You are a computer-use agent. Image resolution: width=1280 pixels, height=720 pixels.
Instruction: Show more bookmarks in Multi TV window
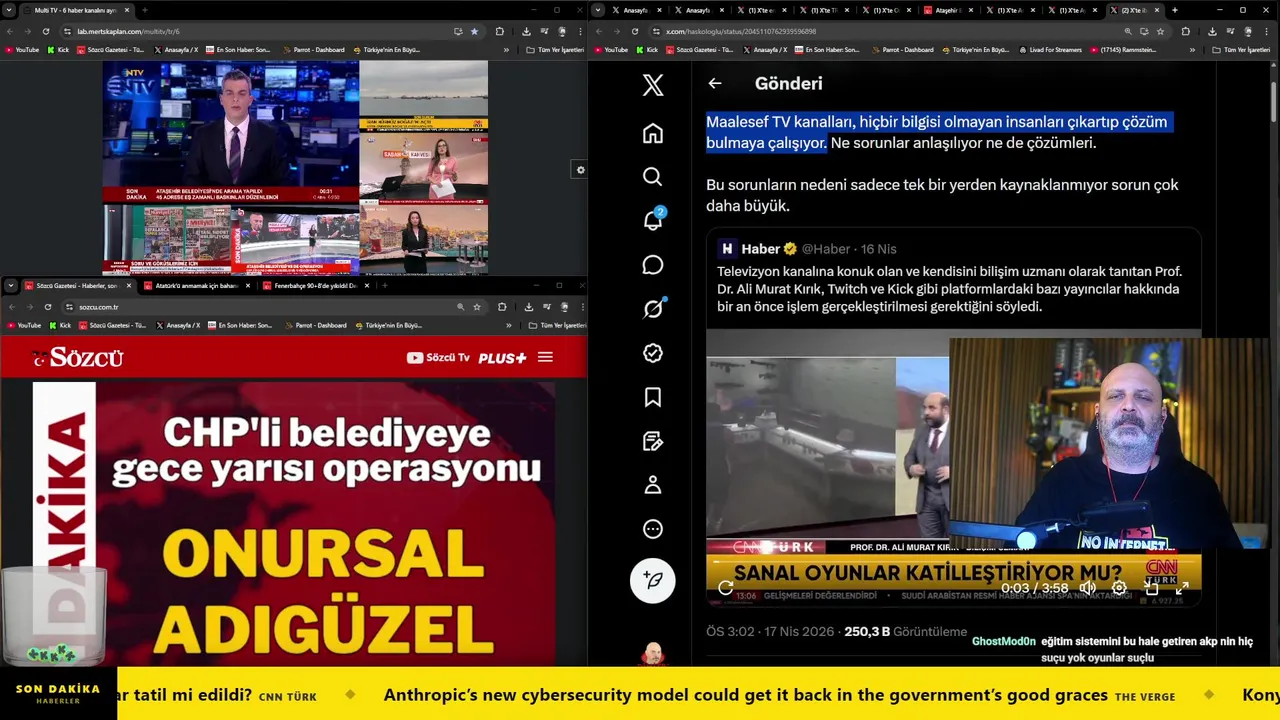point(506,49)
